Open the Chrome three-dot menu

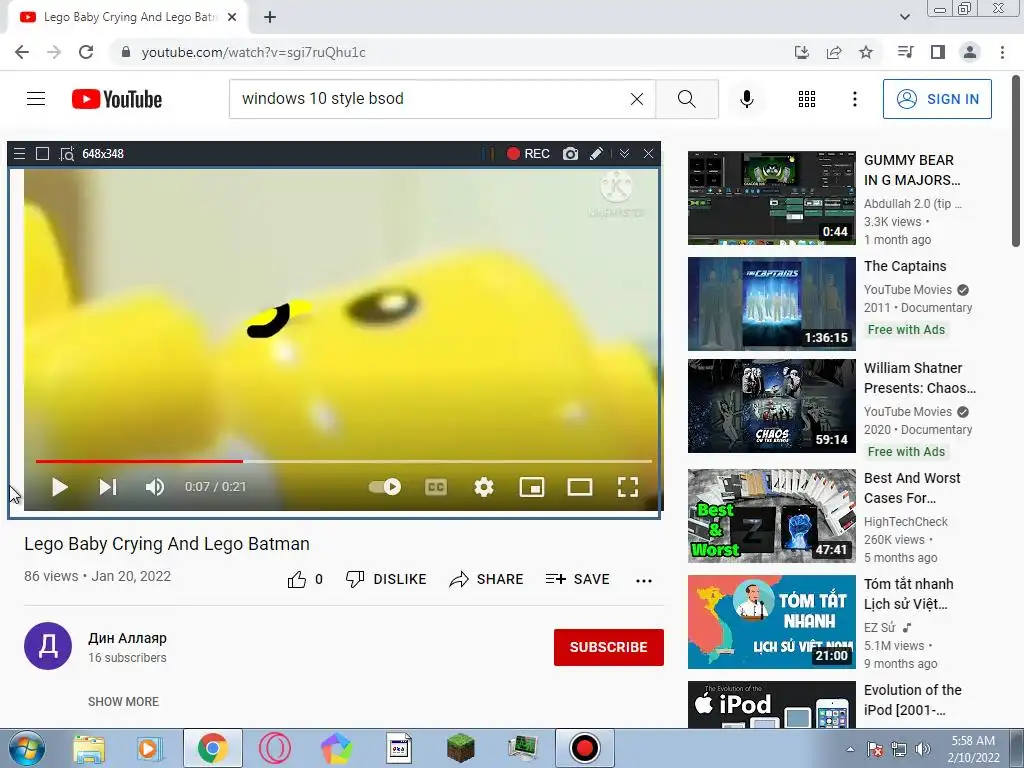click(1002, 52)
